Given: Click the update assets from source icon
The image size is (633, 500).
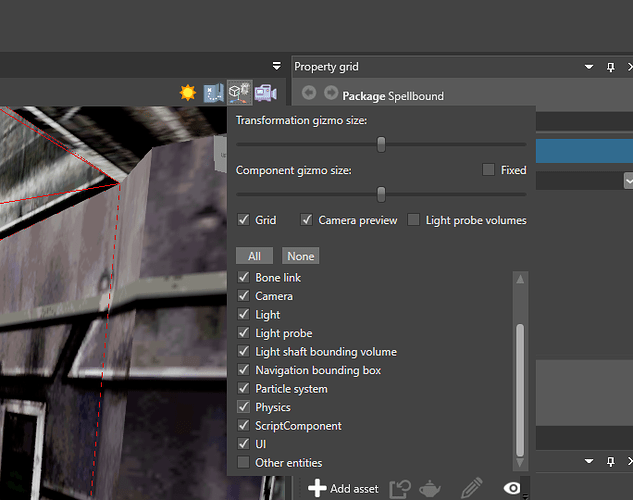Looking at the screenshot, I should click(x=400, y=488).
